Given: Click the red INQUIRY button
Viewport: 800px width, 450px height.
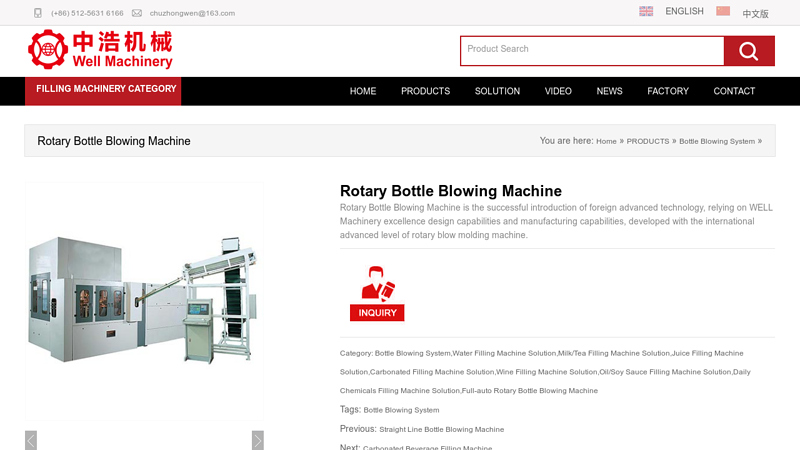Looking at the screenshot, I should (377, 313).
